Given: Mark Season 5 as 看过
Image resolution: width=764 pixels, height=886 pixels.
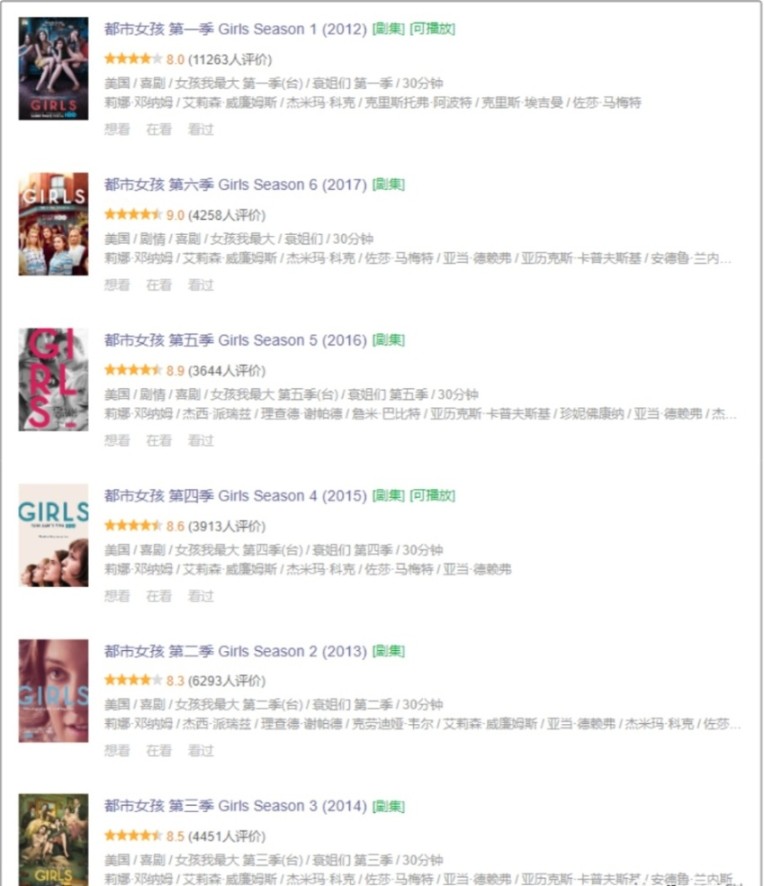Looking at the screenshot, I should tap(201, 440).
